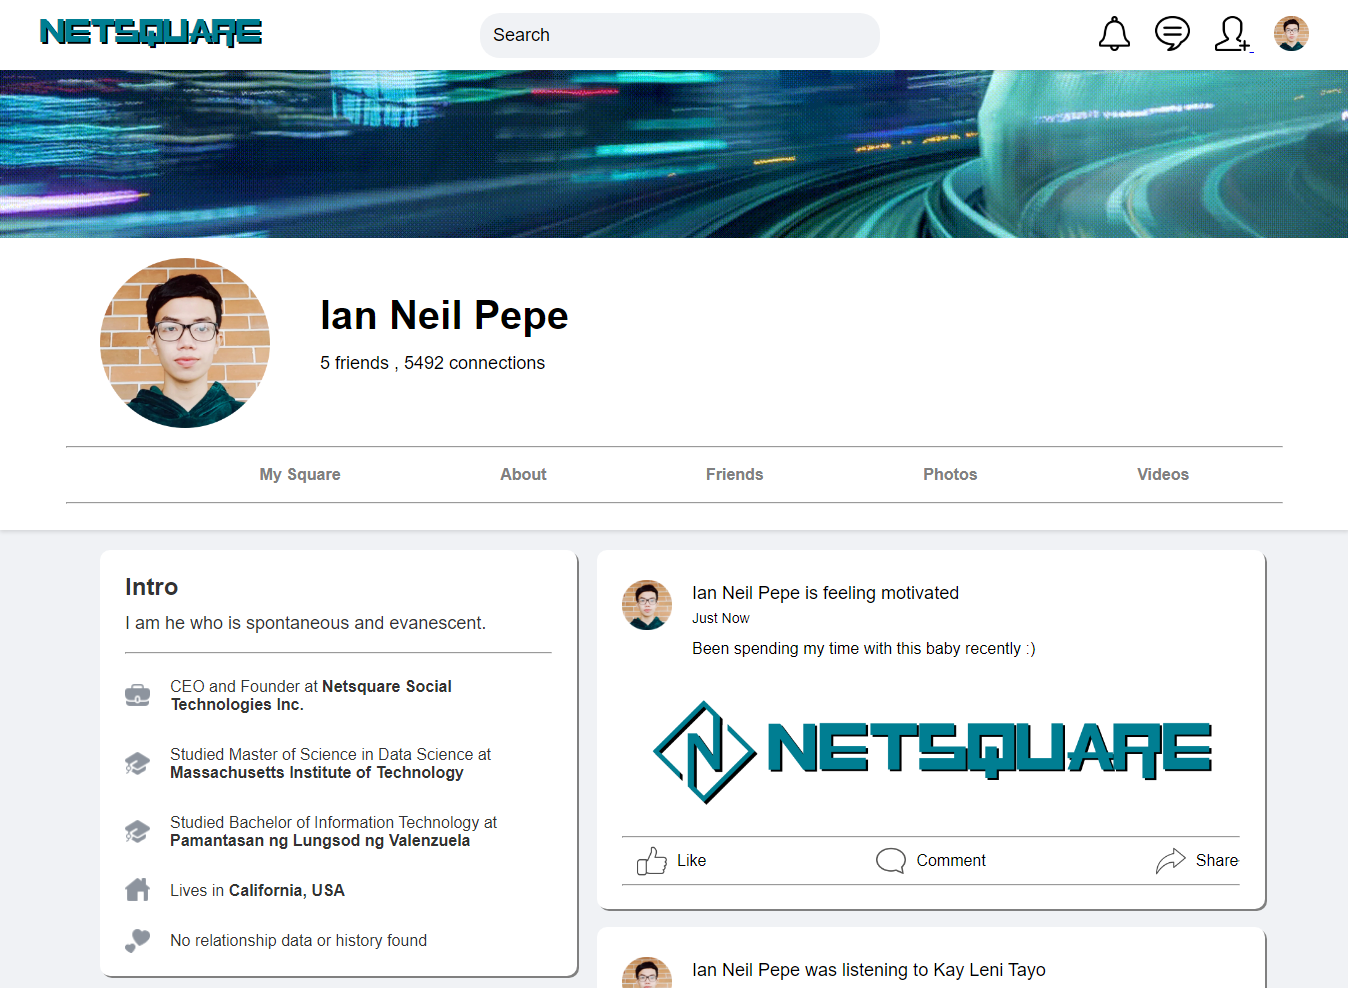Click the Comment speech bubble icon
The image size is (1348, 988).
(x=890, y=861)
